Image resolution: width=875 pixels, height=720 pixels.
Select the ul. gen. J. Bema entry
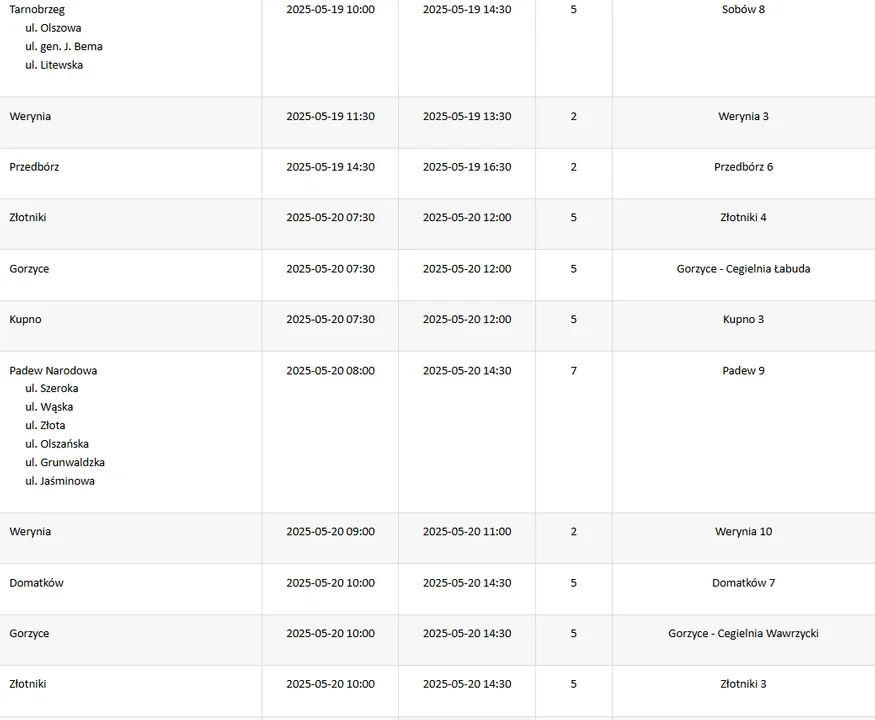pos(64,46)
